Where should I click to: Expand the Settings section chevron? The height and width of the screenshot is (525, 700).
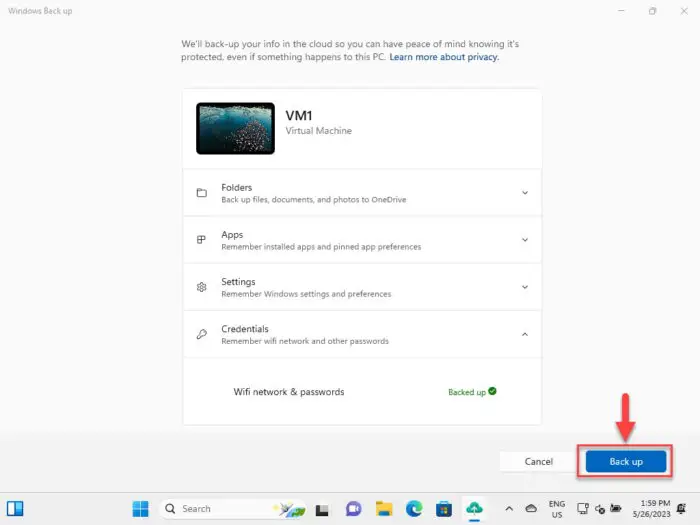click(x=525, y=287)
